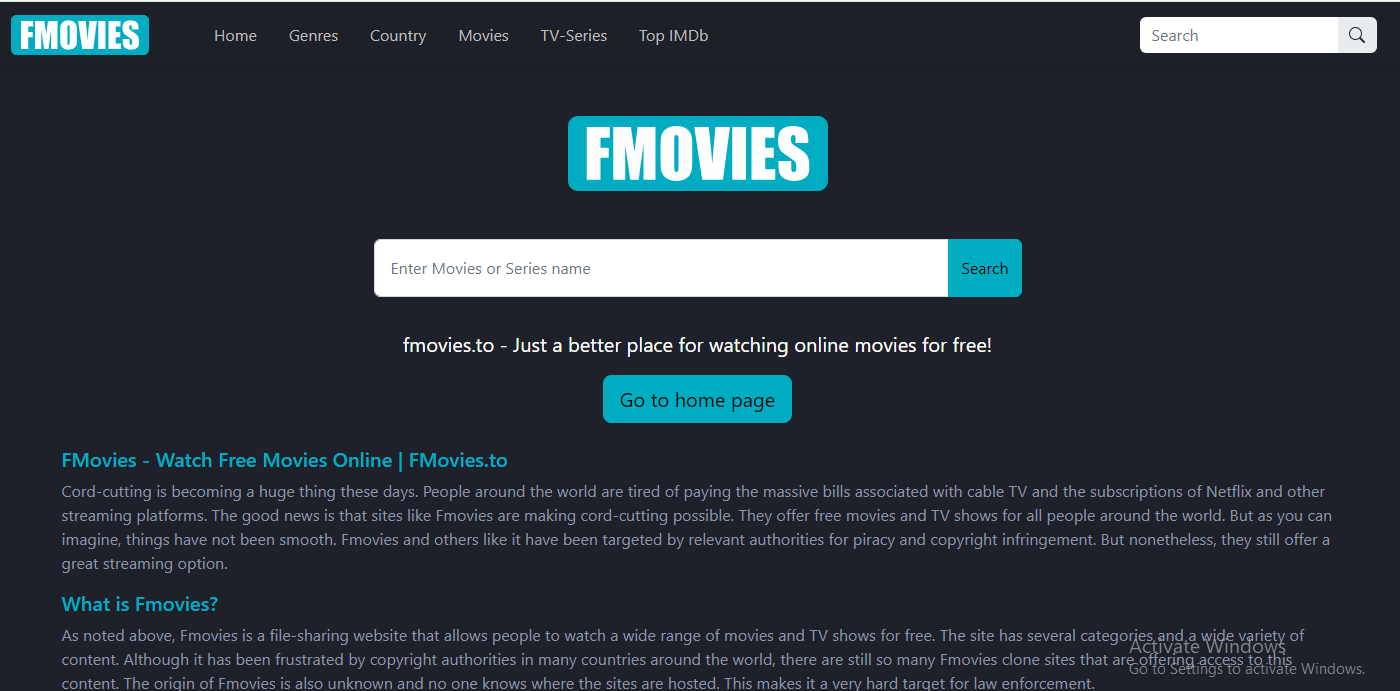
Task: Expand the Genres menu
Action: [x=313, y=35]
